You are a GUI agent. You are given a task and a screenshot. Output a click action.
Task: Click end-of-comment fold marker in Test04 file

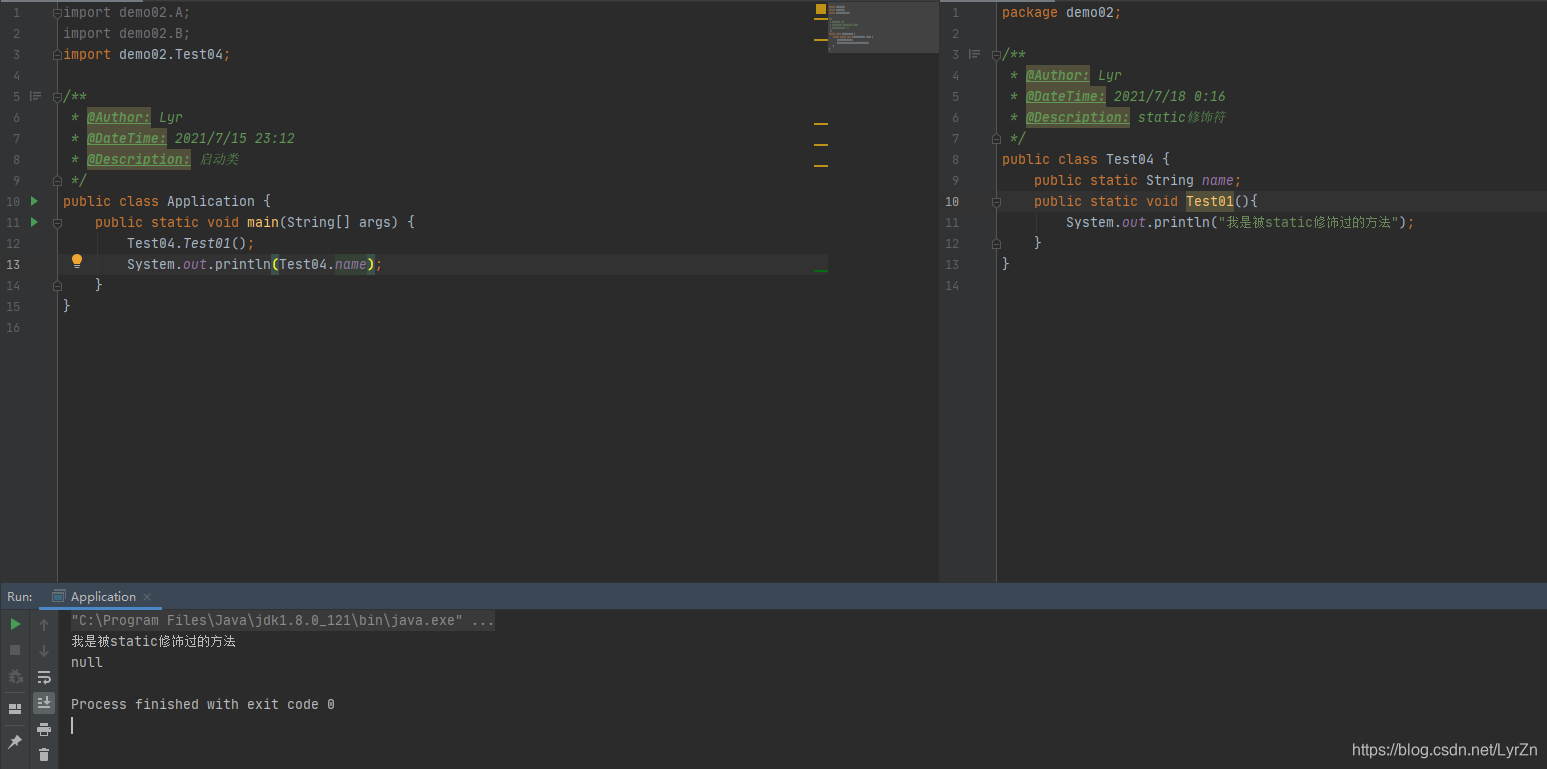996,138
